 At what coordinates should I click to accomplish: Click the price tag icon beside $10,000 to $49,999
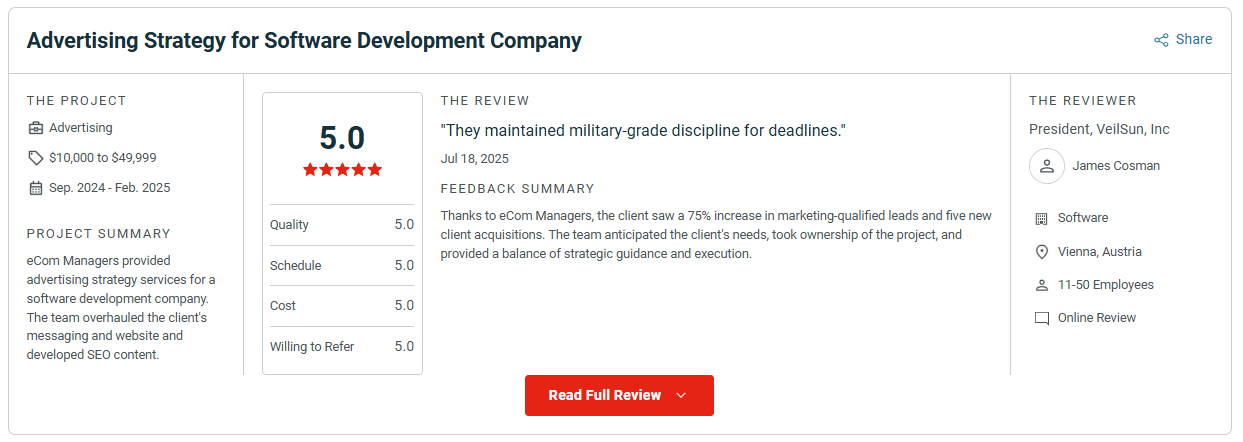tap(36, 158)
